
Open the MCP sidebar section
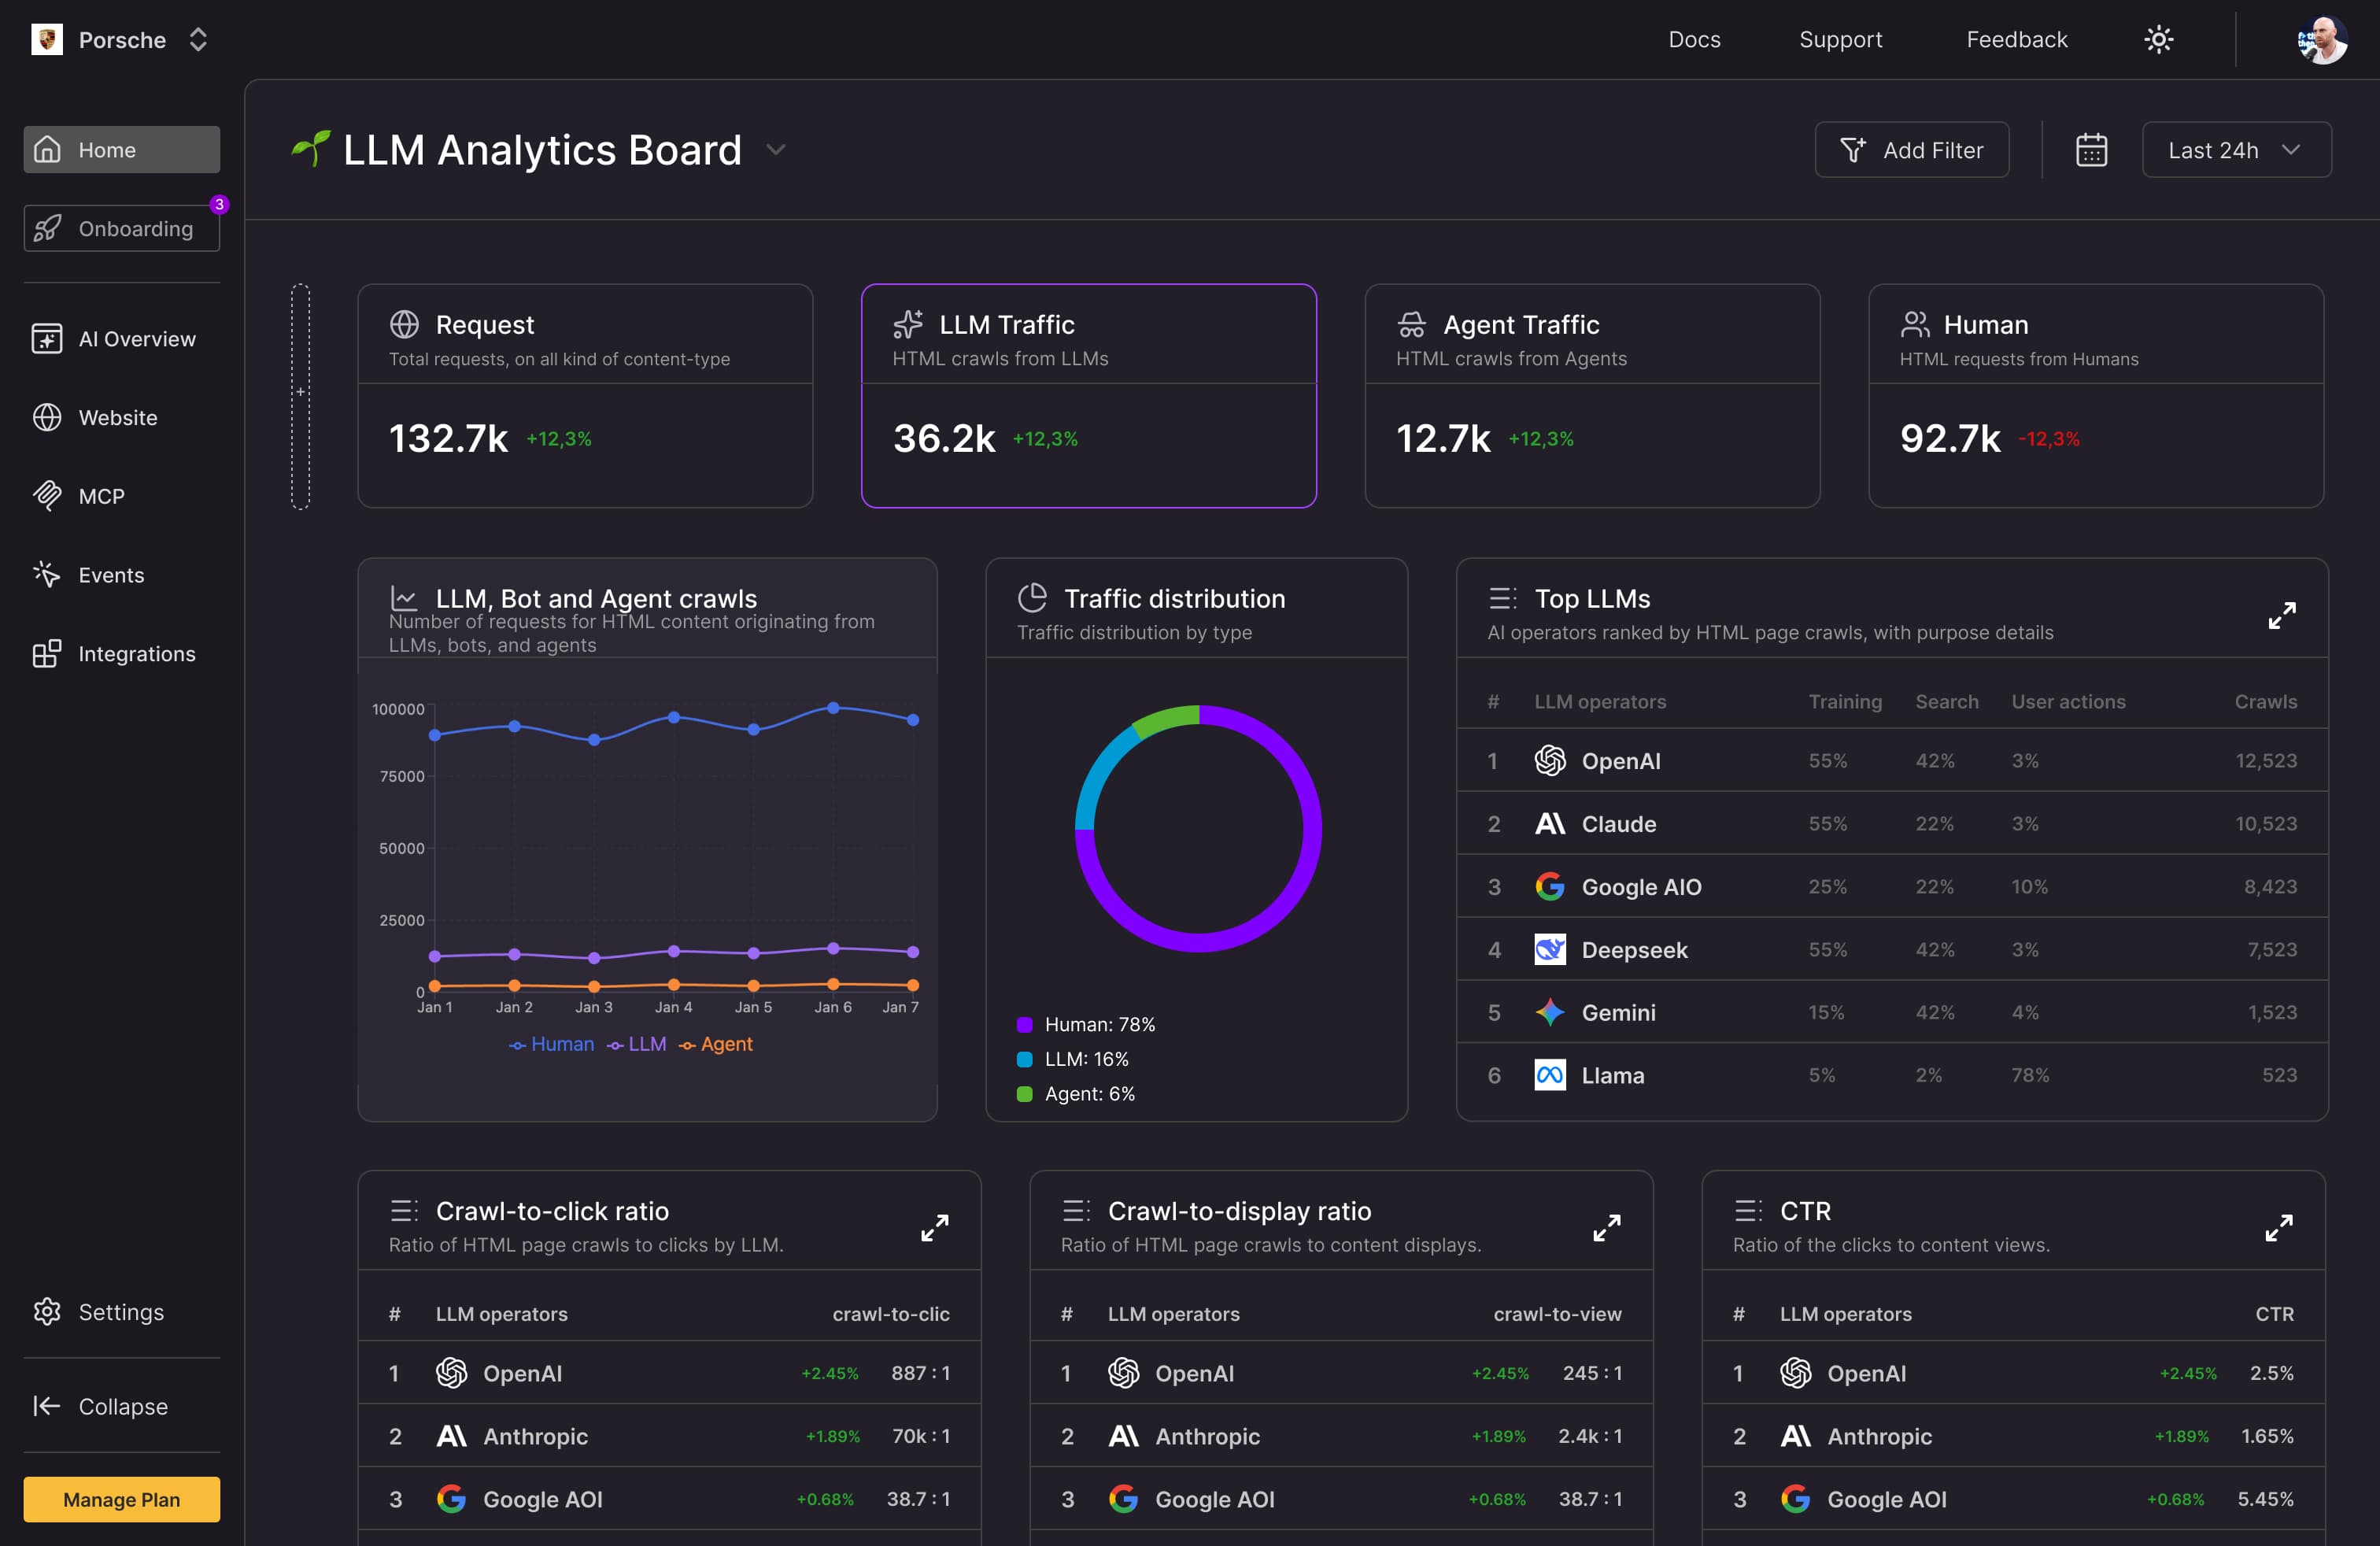[x=101, y=496]
